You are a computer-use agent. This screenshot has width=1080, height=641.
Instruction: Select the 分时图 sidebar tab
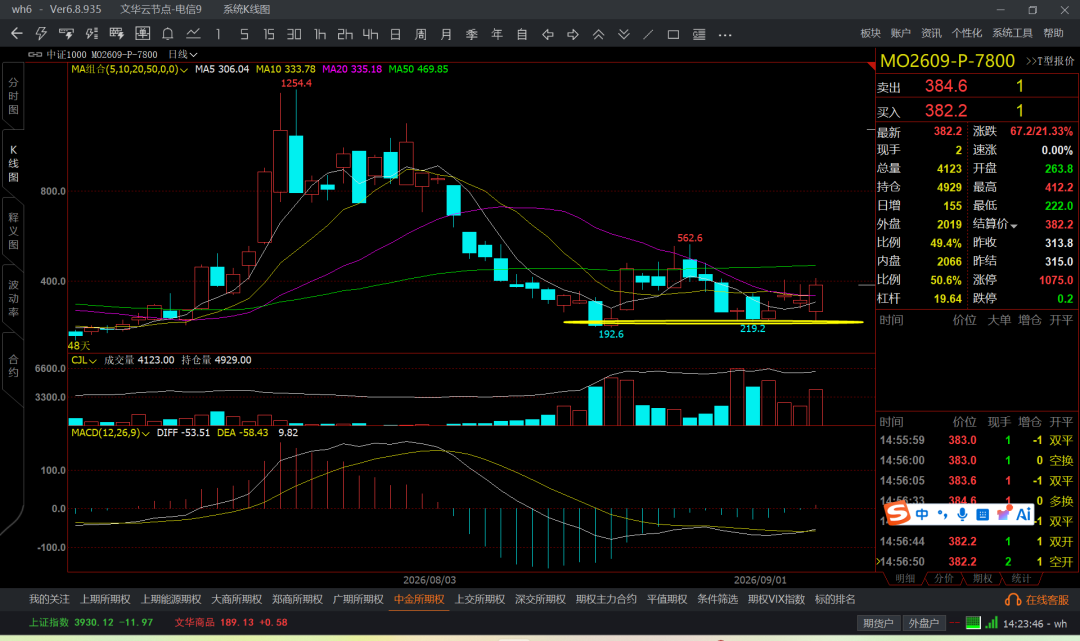coord(13,95)
